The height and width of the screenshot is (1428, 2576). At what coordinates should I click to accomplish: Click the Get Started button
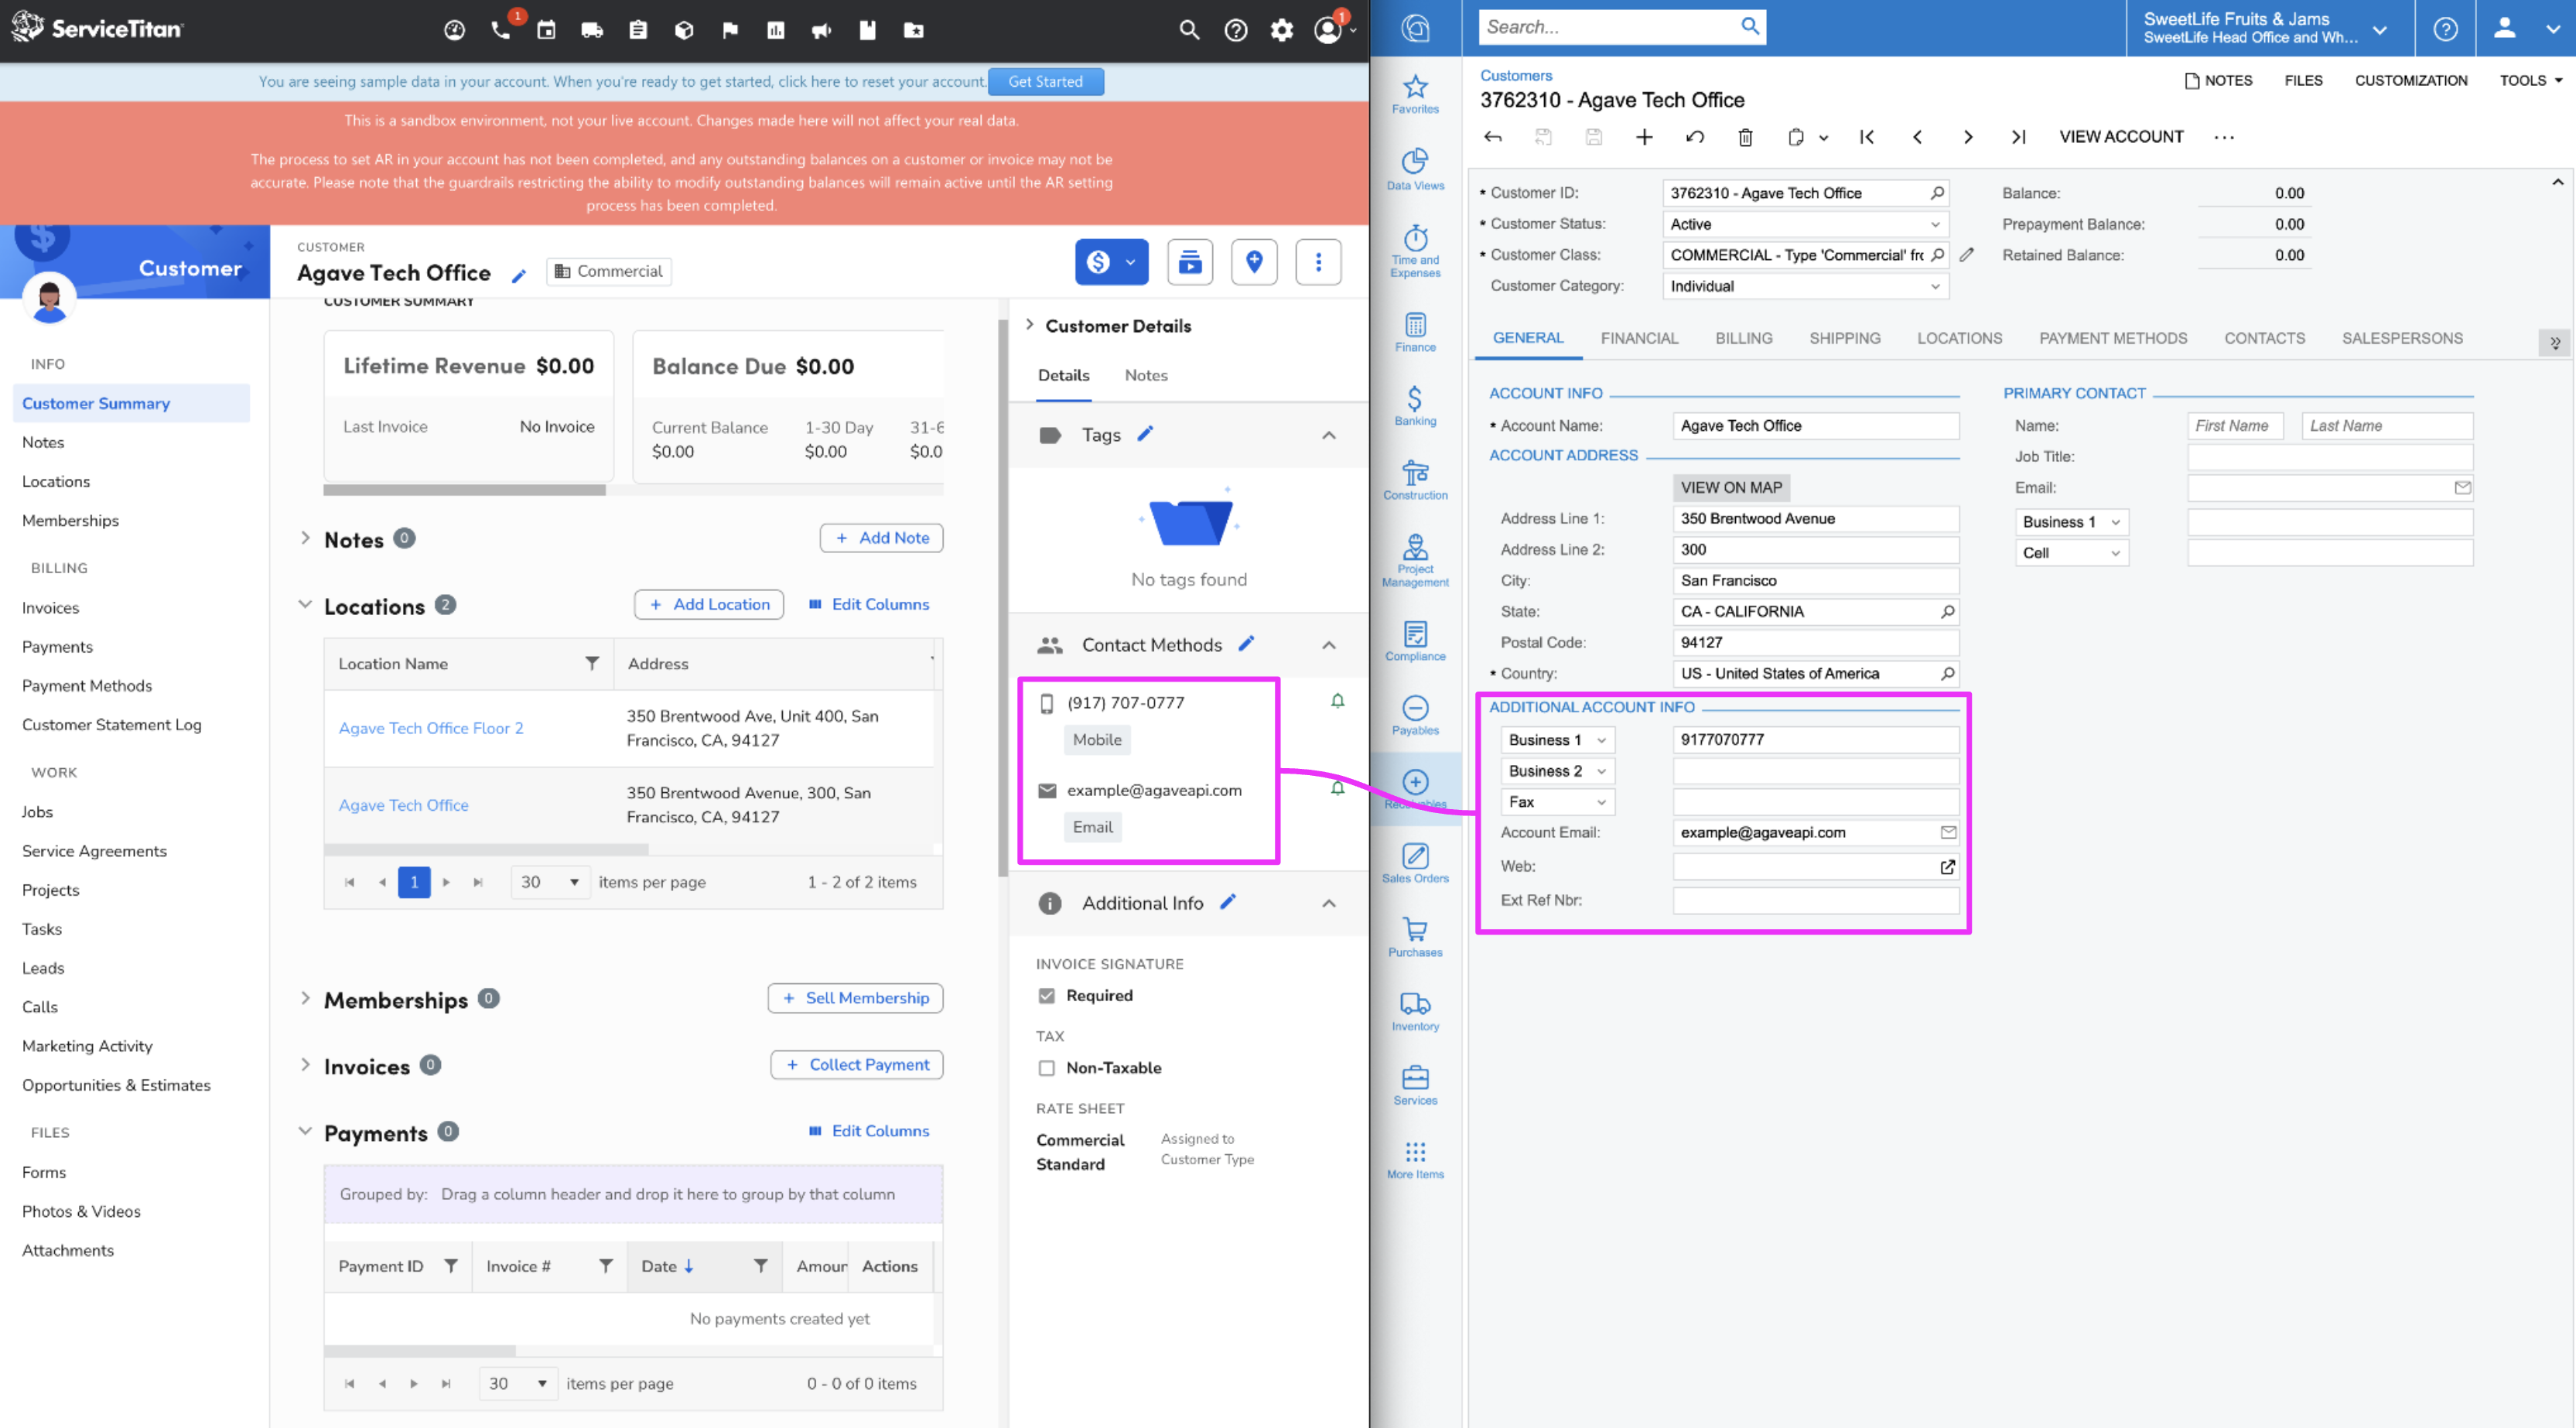click(x=1045, y=81)
